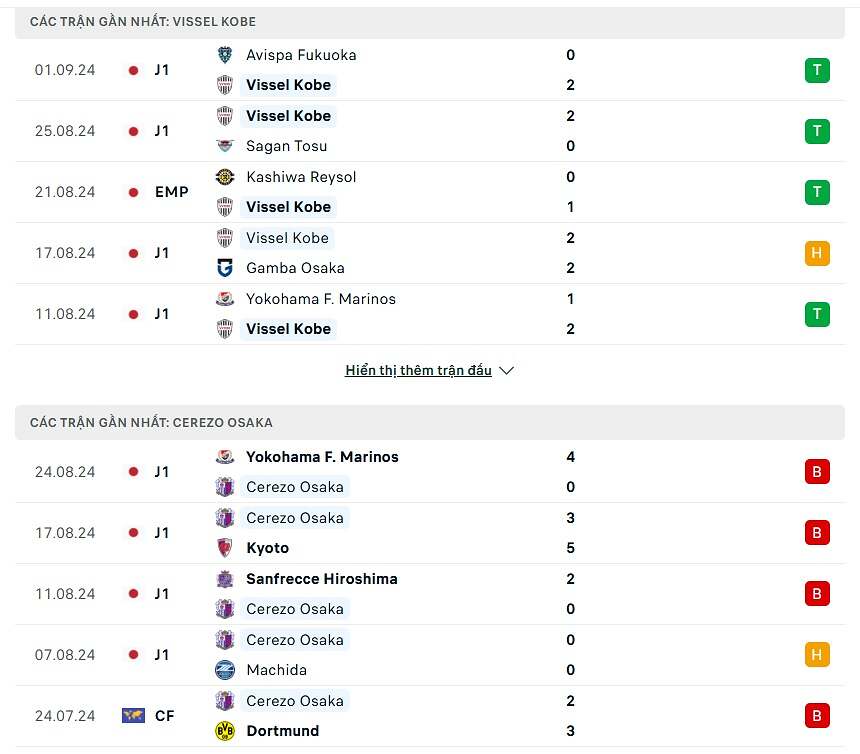
Task: Click orange H badge for Gamba Osaka match
Action: click(817, 253)
